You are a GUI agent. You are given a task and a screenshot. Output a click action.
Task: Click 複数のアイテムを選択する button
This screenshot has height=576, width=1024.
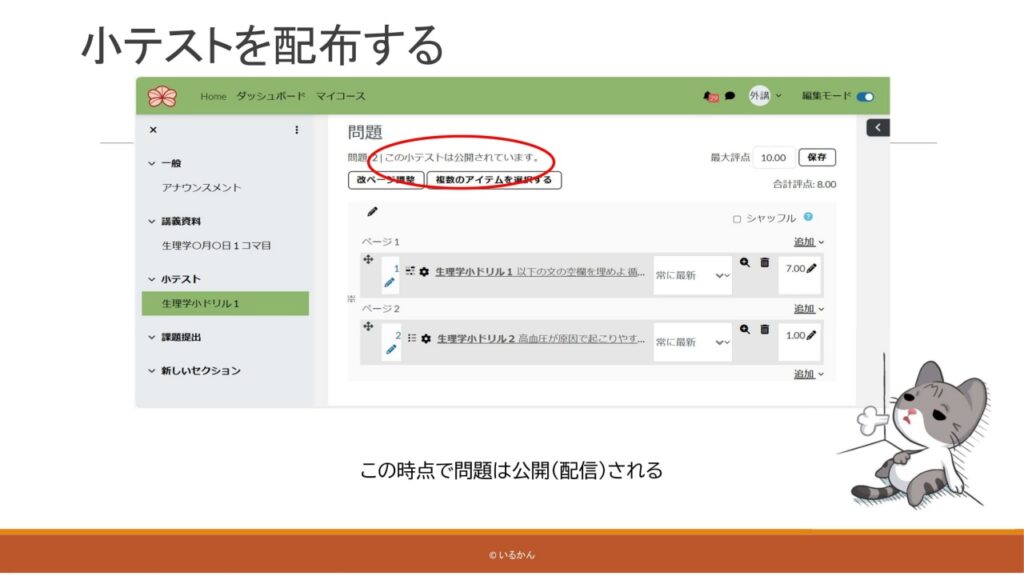494,180
